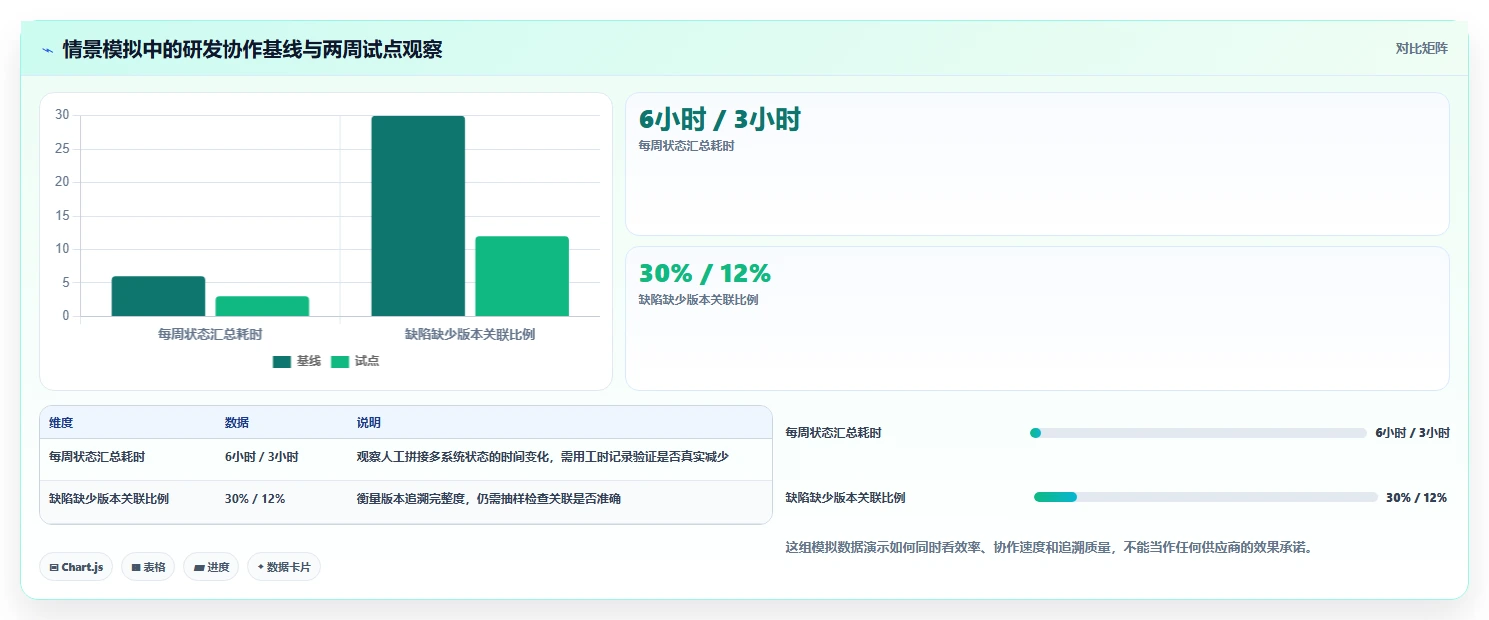Screen dimensions: 1489x620
Task: Click the disclaimer note starting 这组模拟数据
Action: (1049, 547)
